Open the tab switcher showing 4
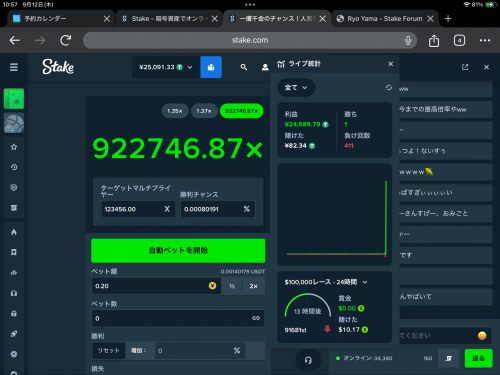Screen dimensions: 500x375 coord(459,40)
